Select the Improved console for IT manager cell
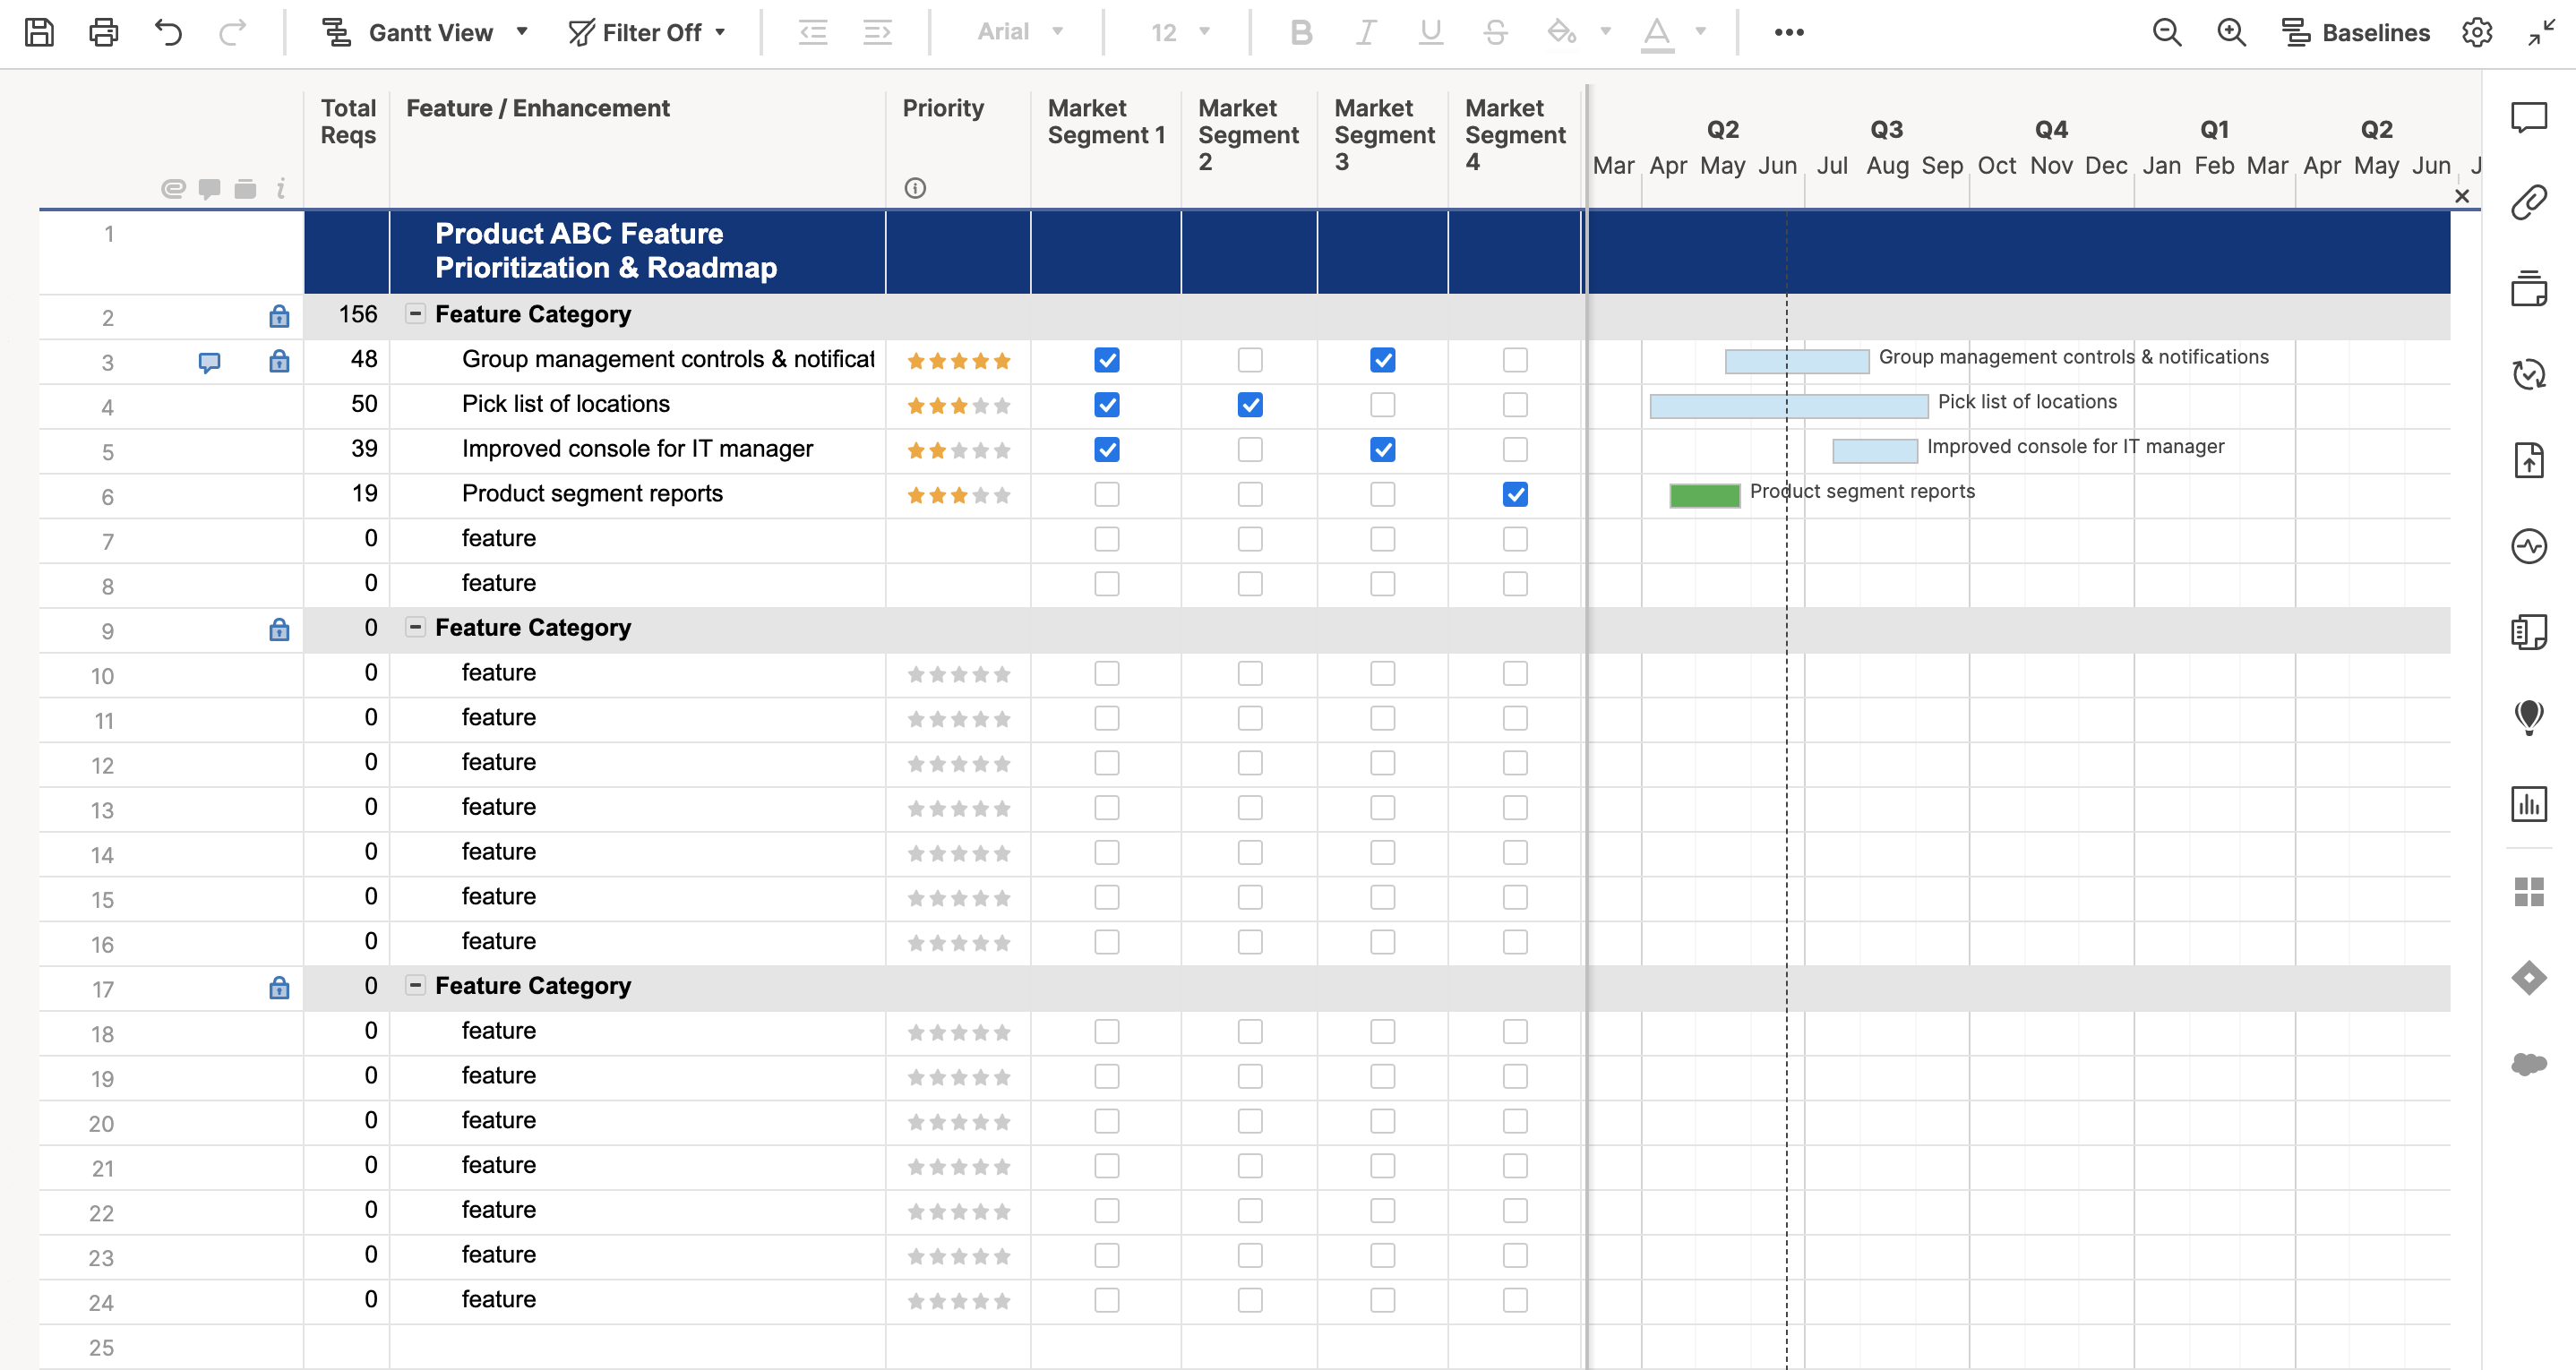 click(x=637, y=449)
